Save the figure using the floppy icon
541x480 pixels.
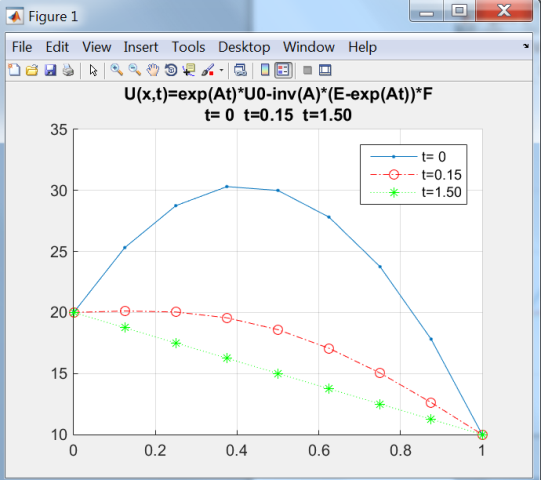click(x=50, y=70)
